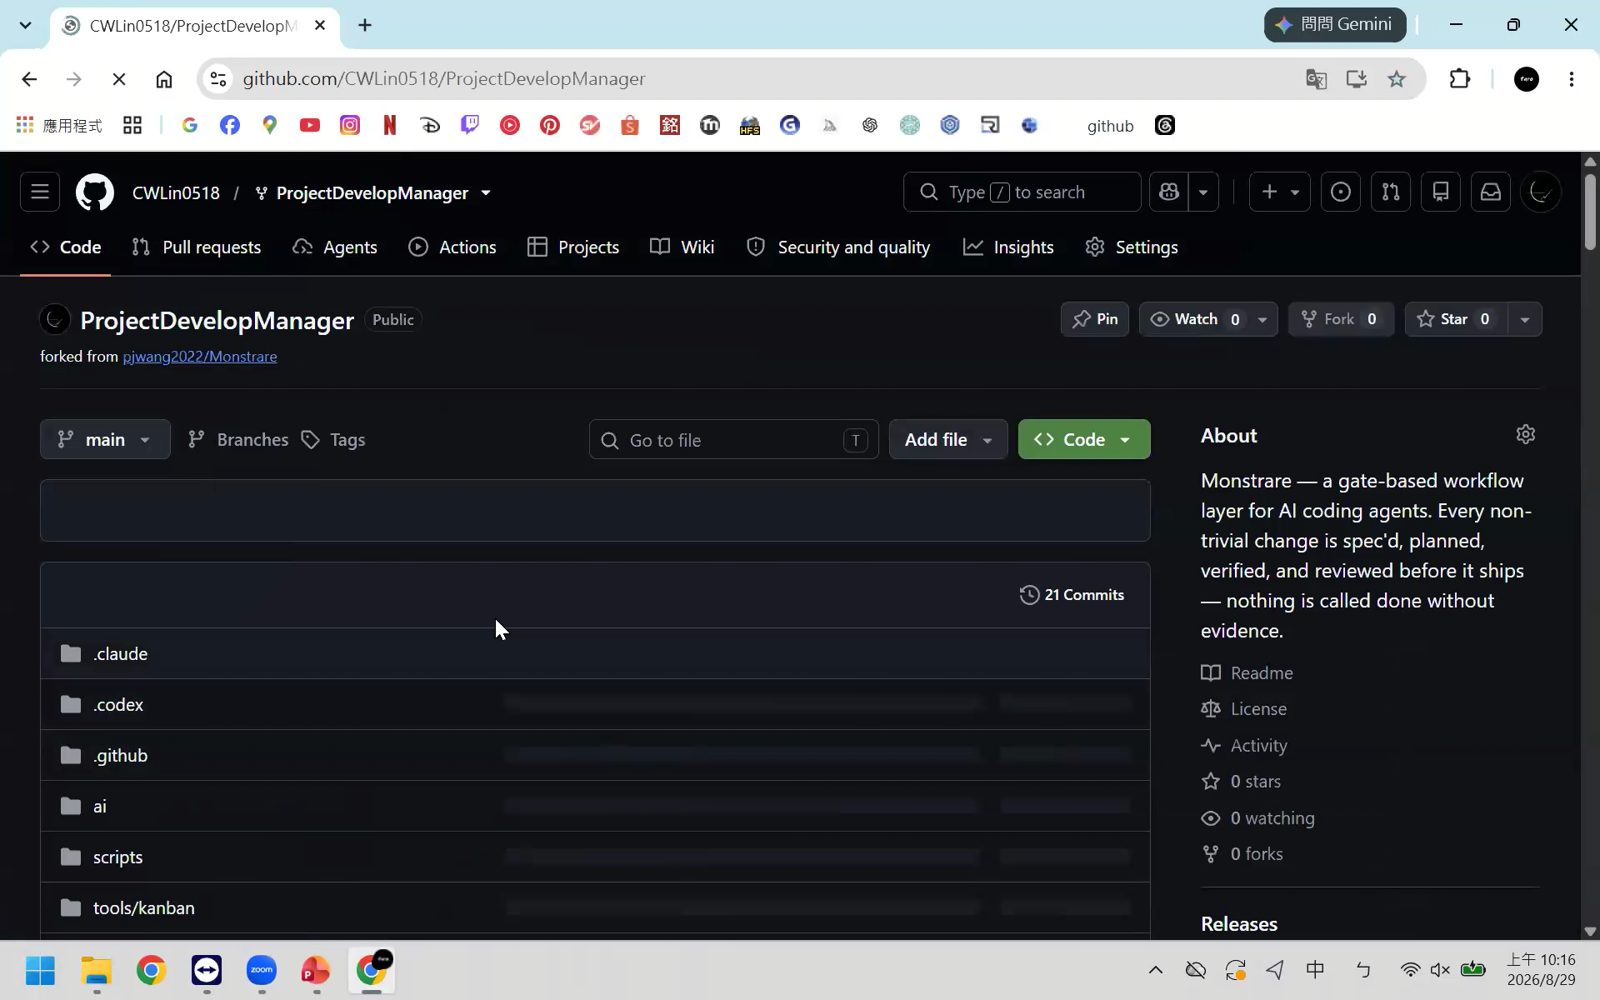Open the Insights tab
1600x1000 pixels.
pyautogui.click(x=1009, y=247)
